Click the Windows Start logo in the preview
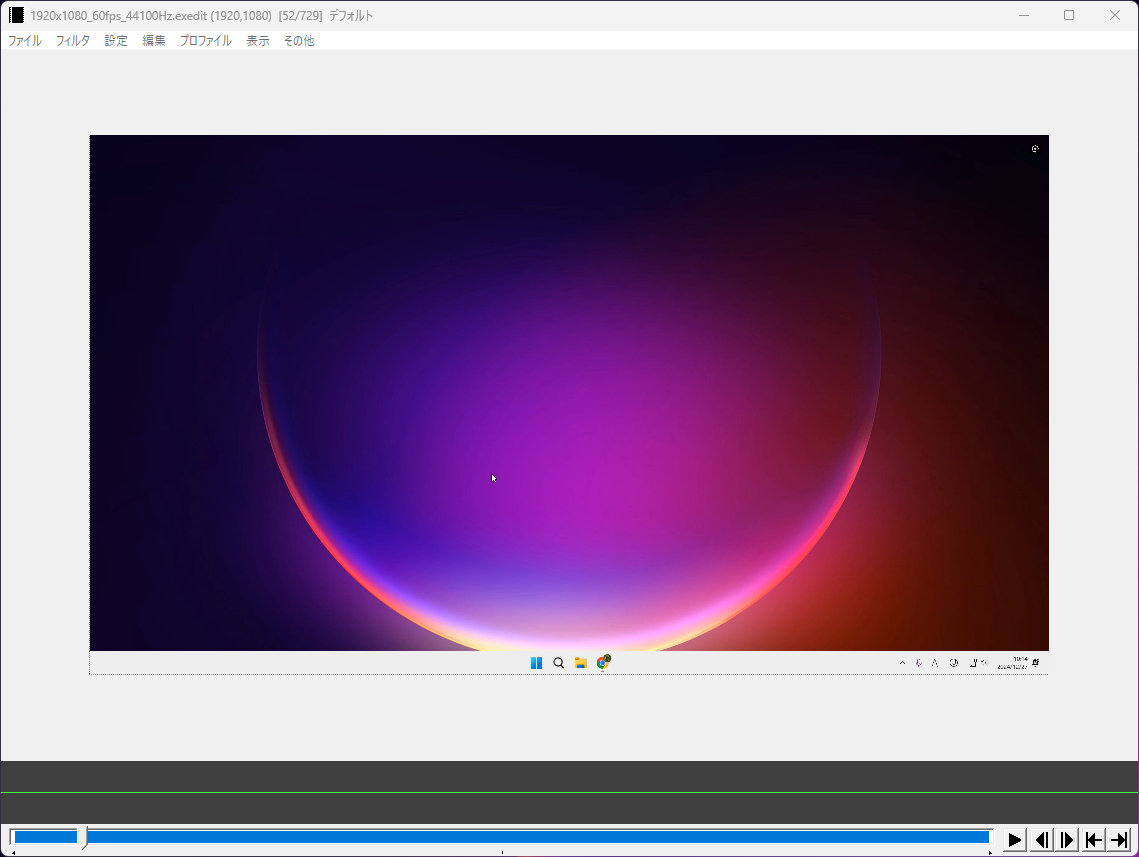This screenshot has height=857, width=1139. pos(536,663)
